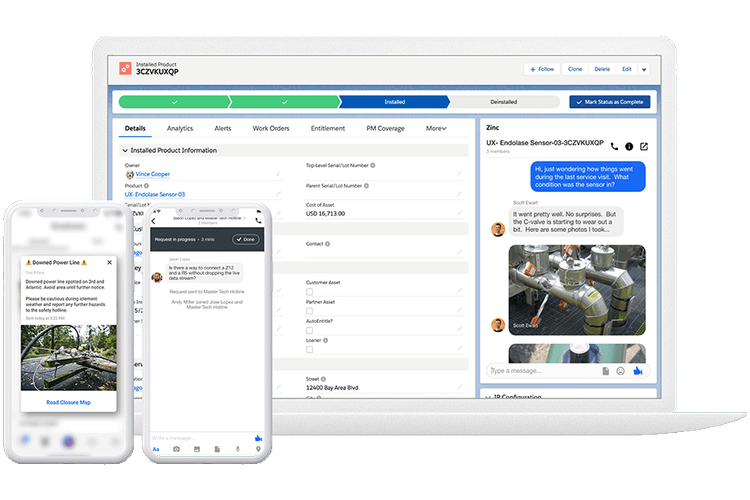Open the Road Closure Map link
This screenshot has width=750, height=500.
[x=68, y=402]
